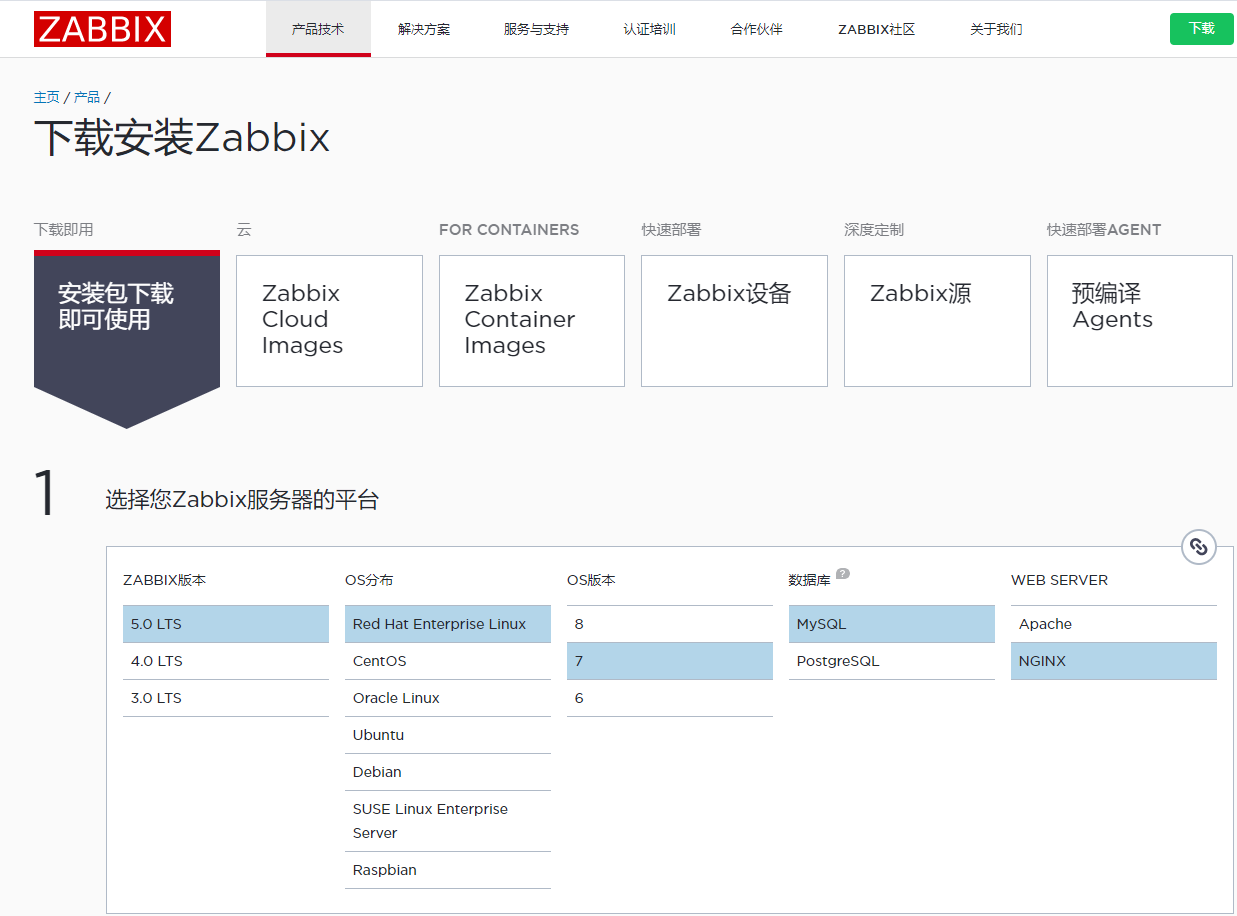Open the 服务与支持 menu
This screenshot has width=1237, height=916.
(x=536, y=29)
